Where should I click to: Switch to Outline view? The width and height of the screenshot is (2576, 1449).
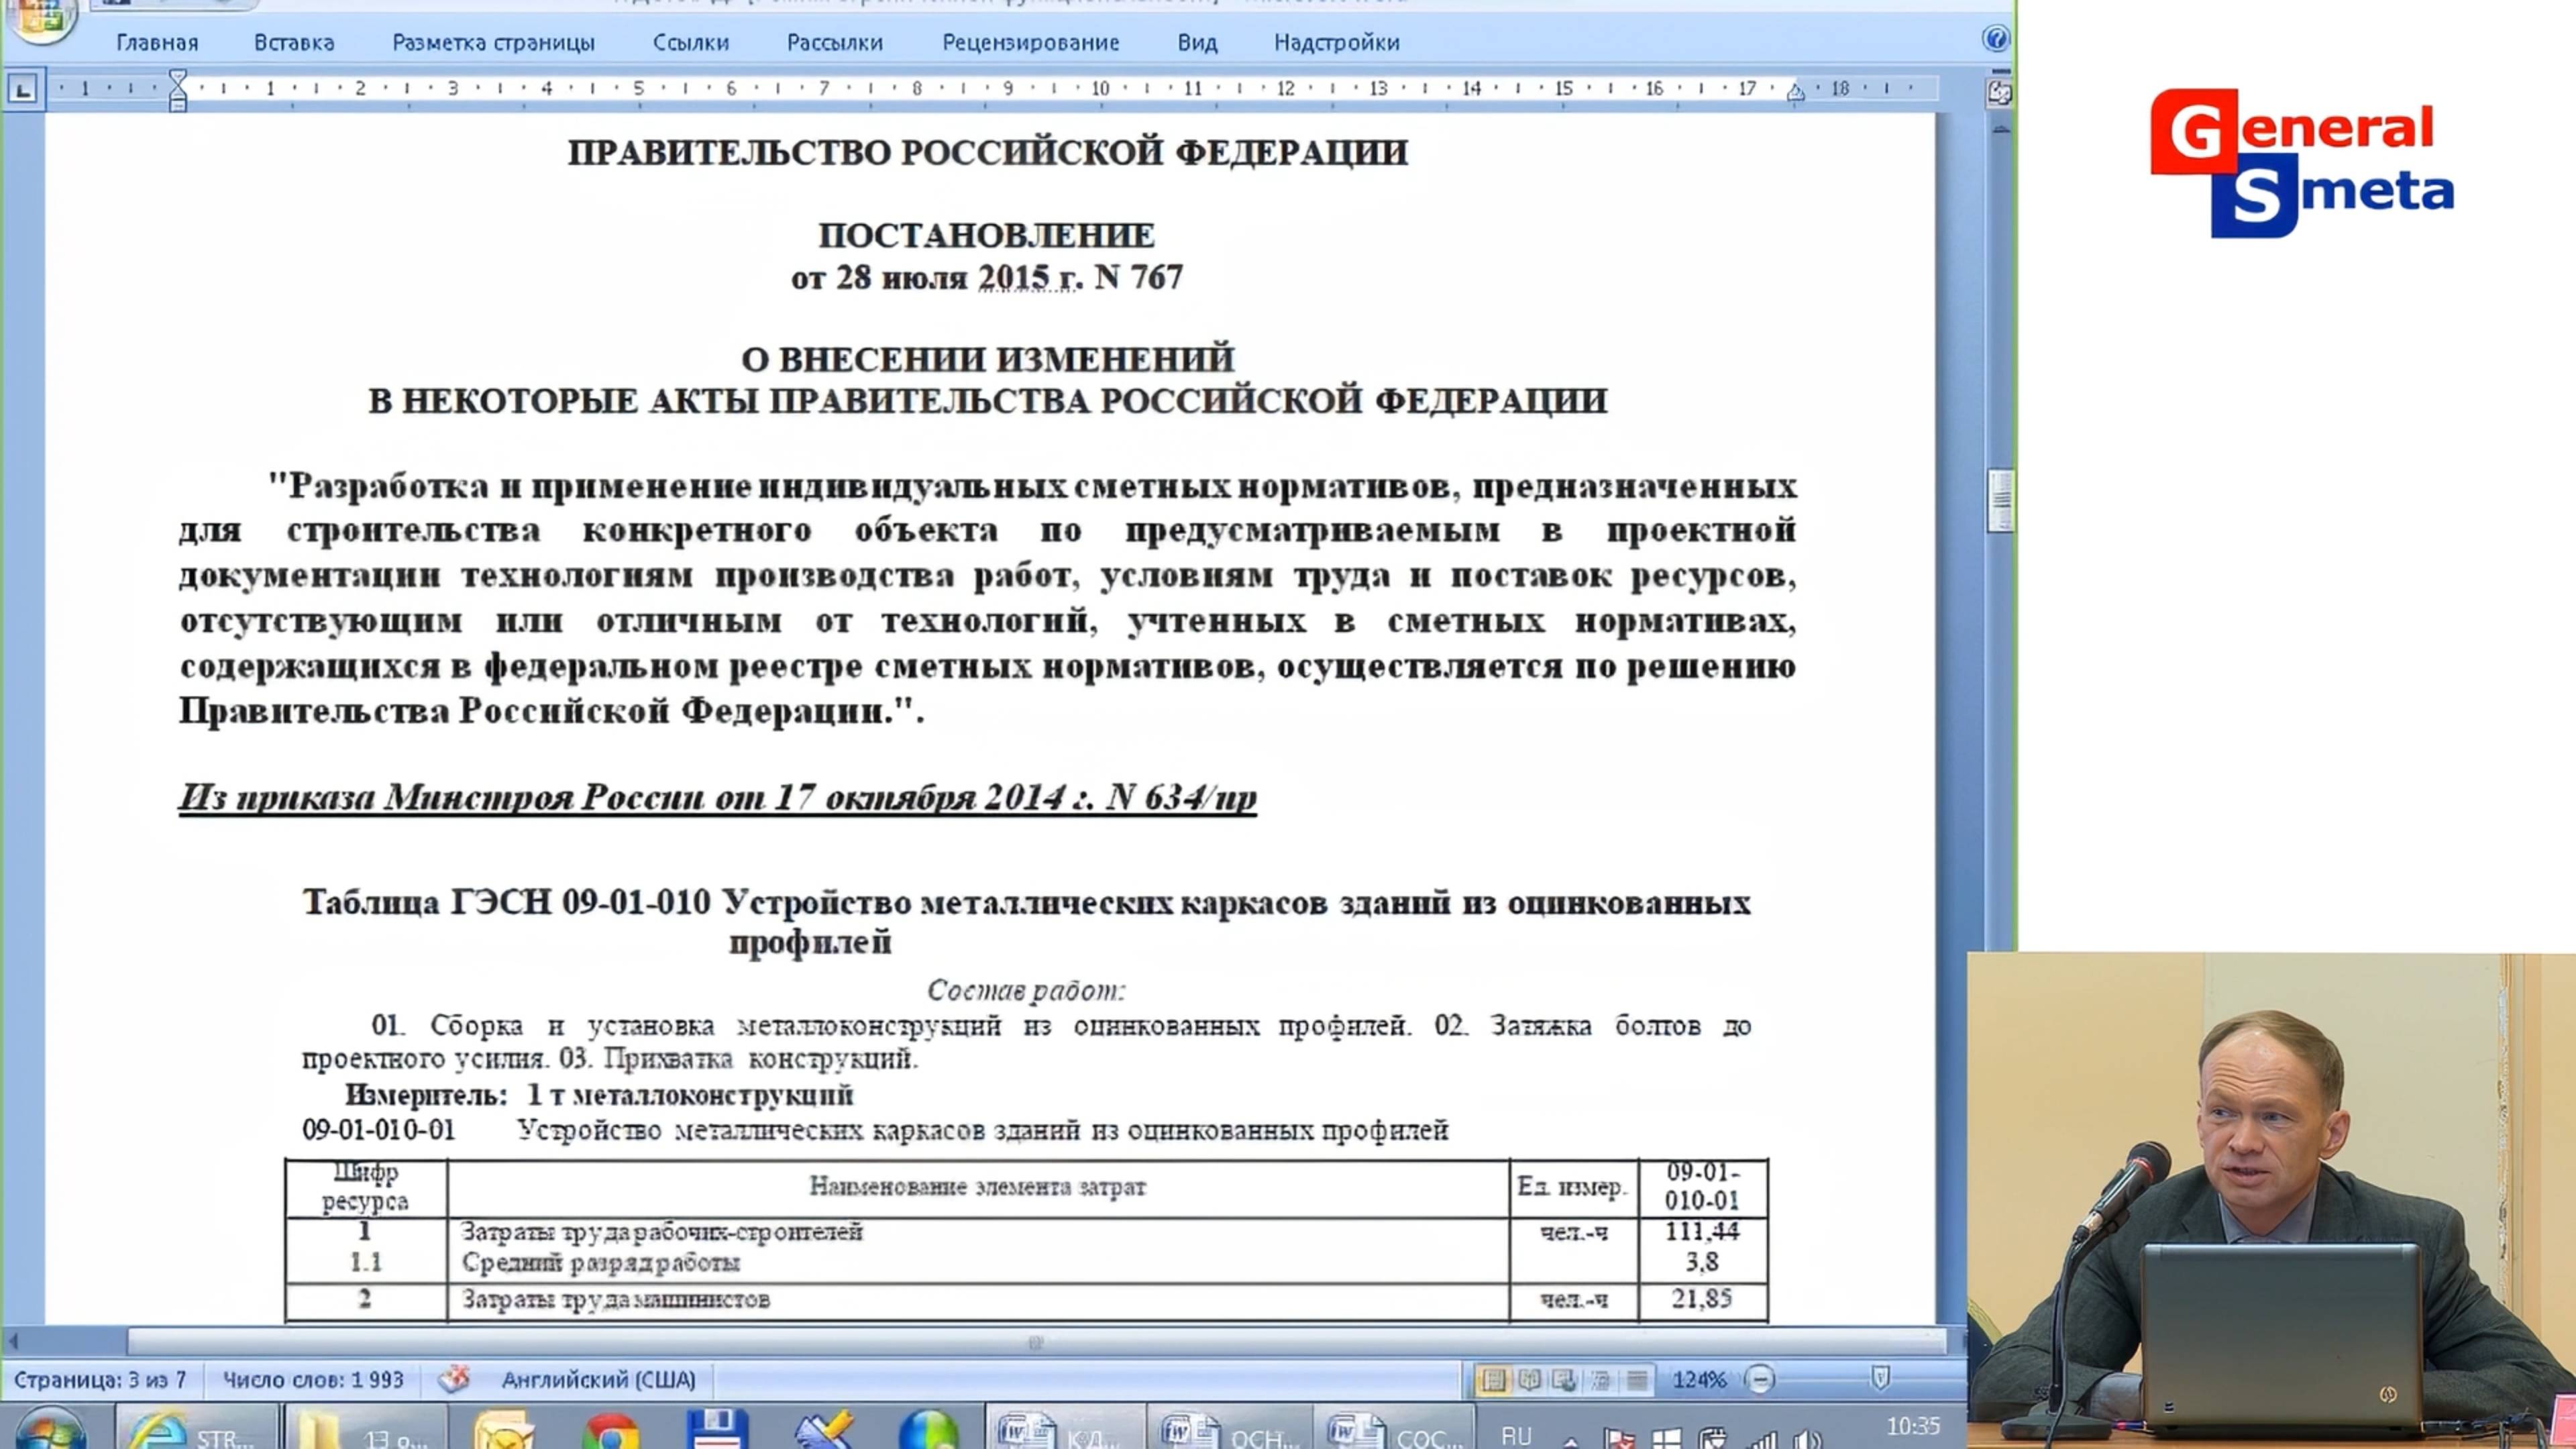point(1601,1381)
